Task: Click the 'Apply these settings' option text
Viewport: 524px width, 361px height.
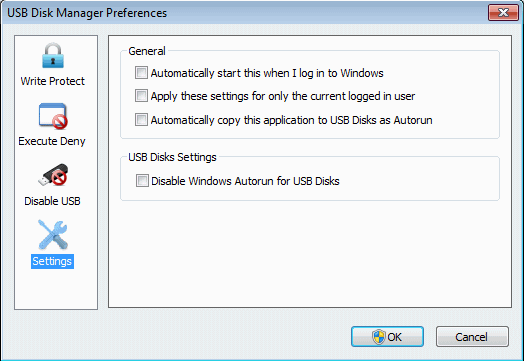Action: [283, 96]
